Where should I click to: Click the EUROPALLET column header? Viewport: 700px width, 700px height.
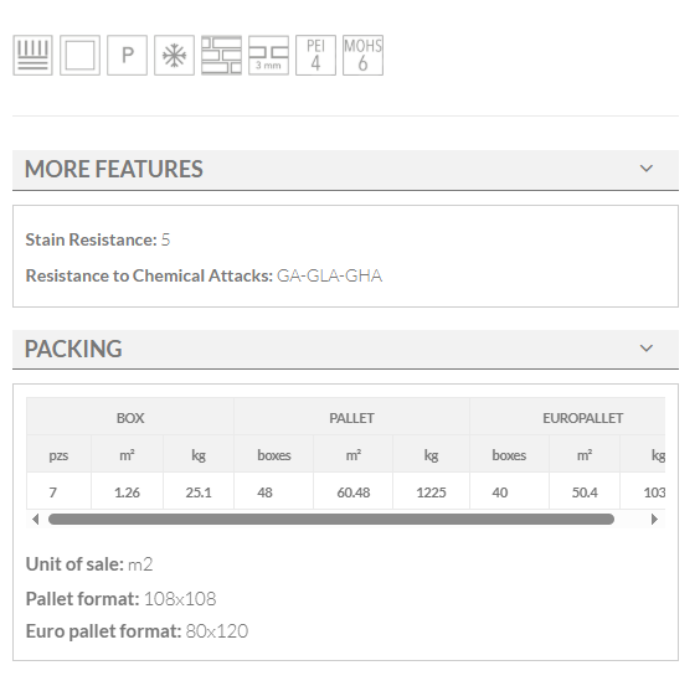[x=583, y=418]
